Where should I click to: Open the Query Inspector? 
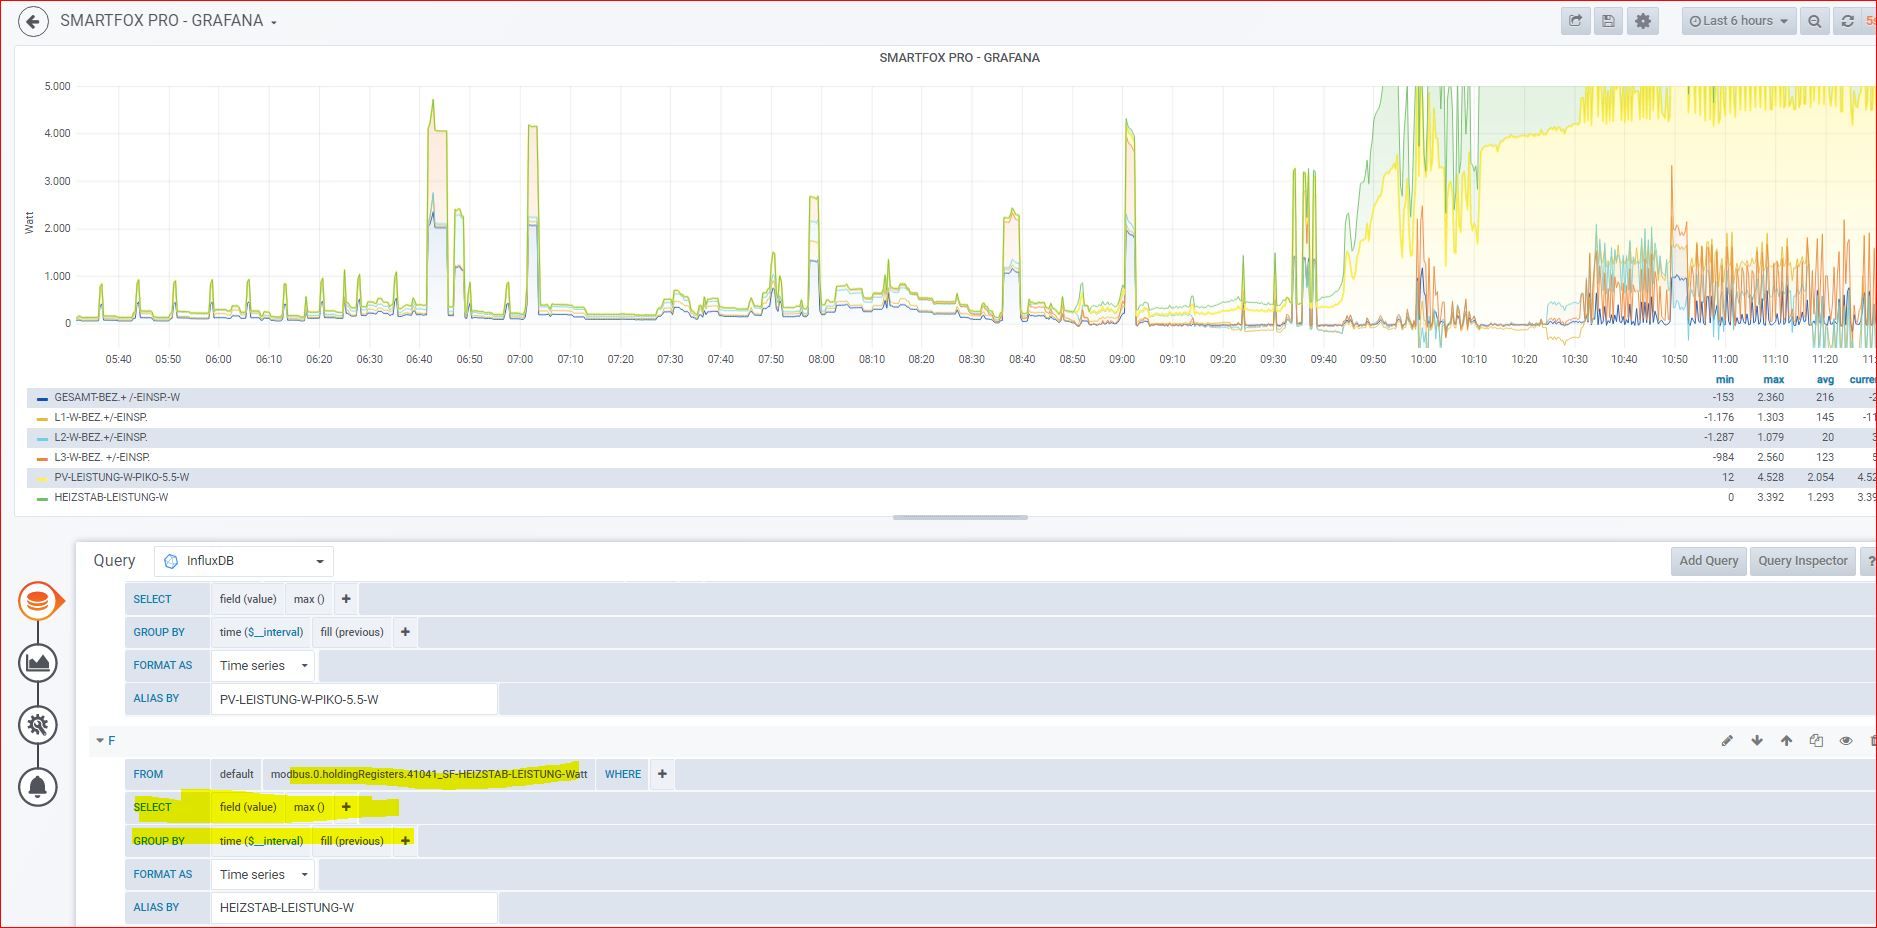1802,560
